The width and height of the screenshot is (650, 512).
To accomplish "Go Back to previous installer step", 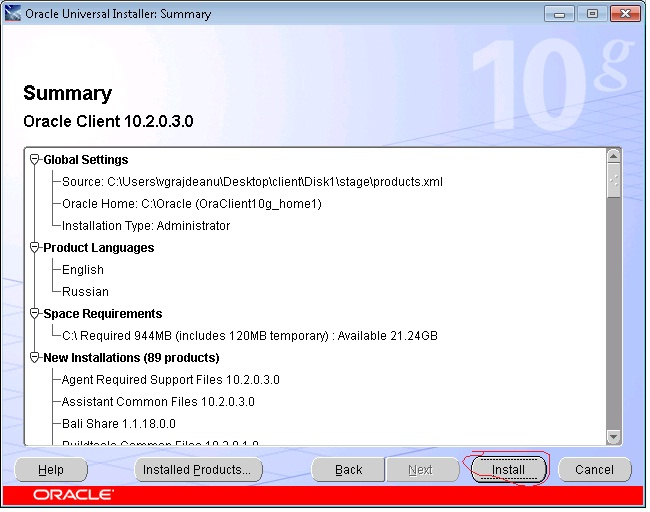I will (348, 470).
